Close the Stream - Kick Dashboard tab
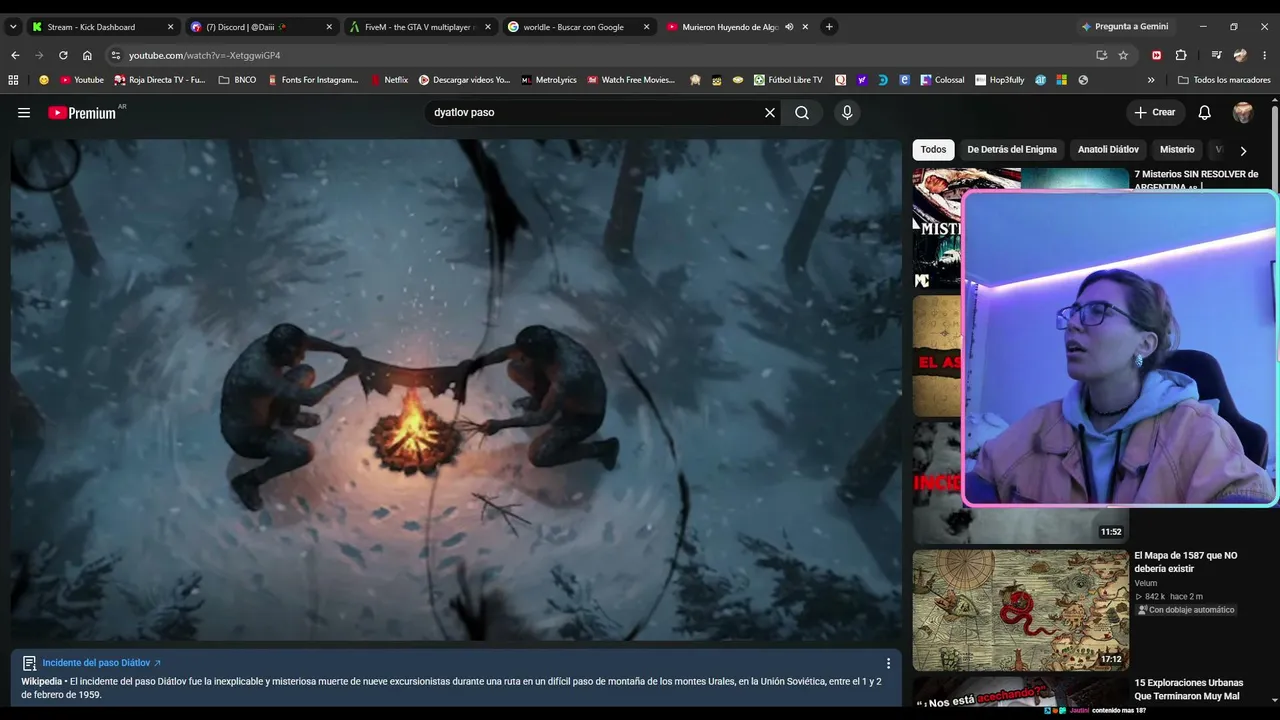Image resolution: width=1280 pixels, height=720 pixels. (x=171, y=27)
